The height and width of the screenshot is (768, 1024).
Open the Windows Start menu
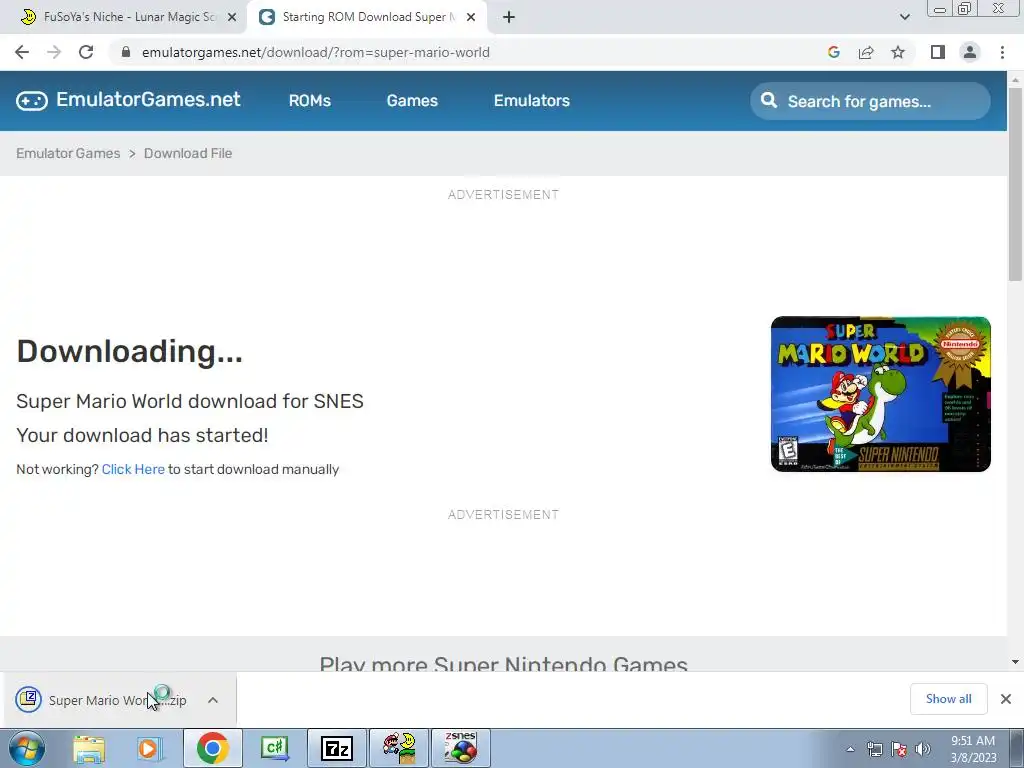tap(27, 748)
